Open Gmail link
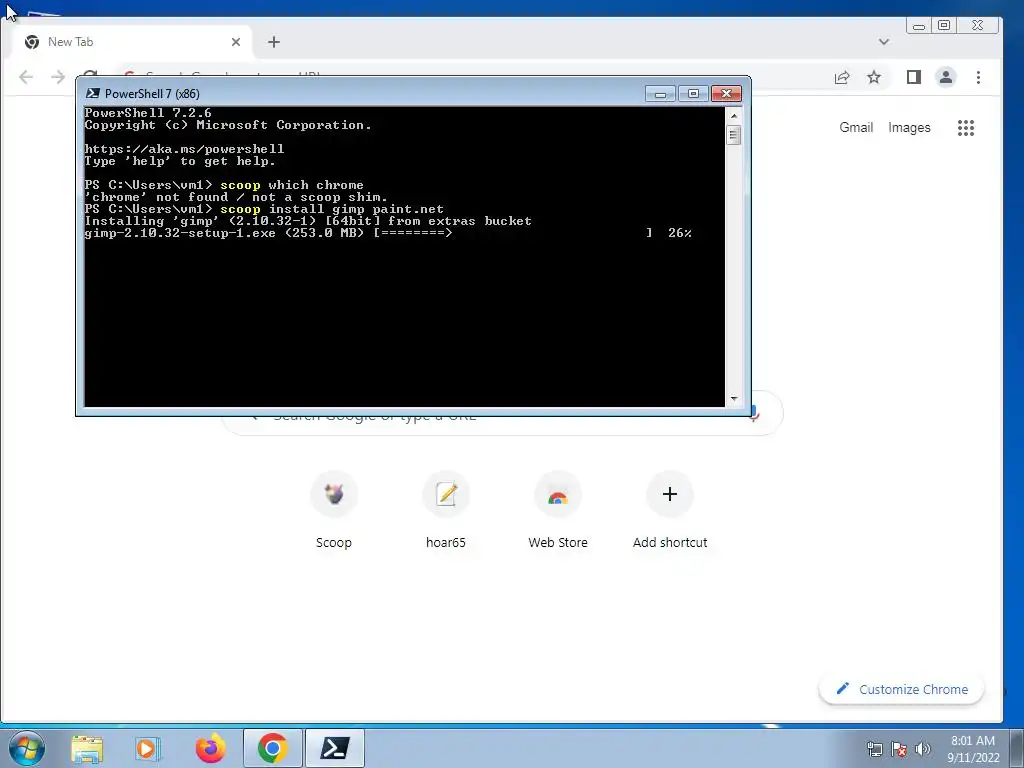 click(856, 127)
